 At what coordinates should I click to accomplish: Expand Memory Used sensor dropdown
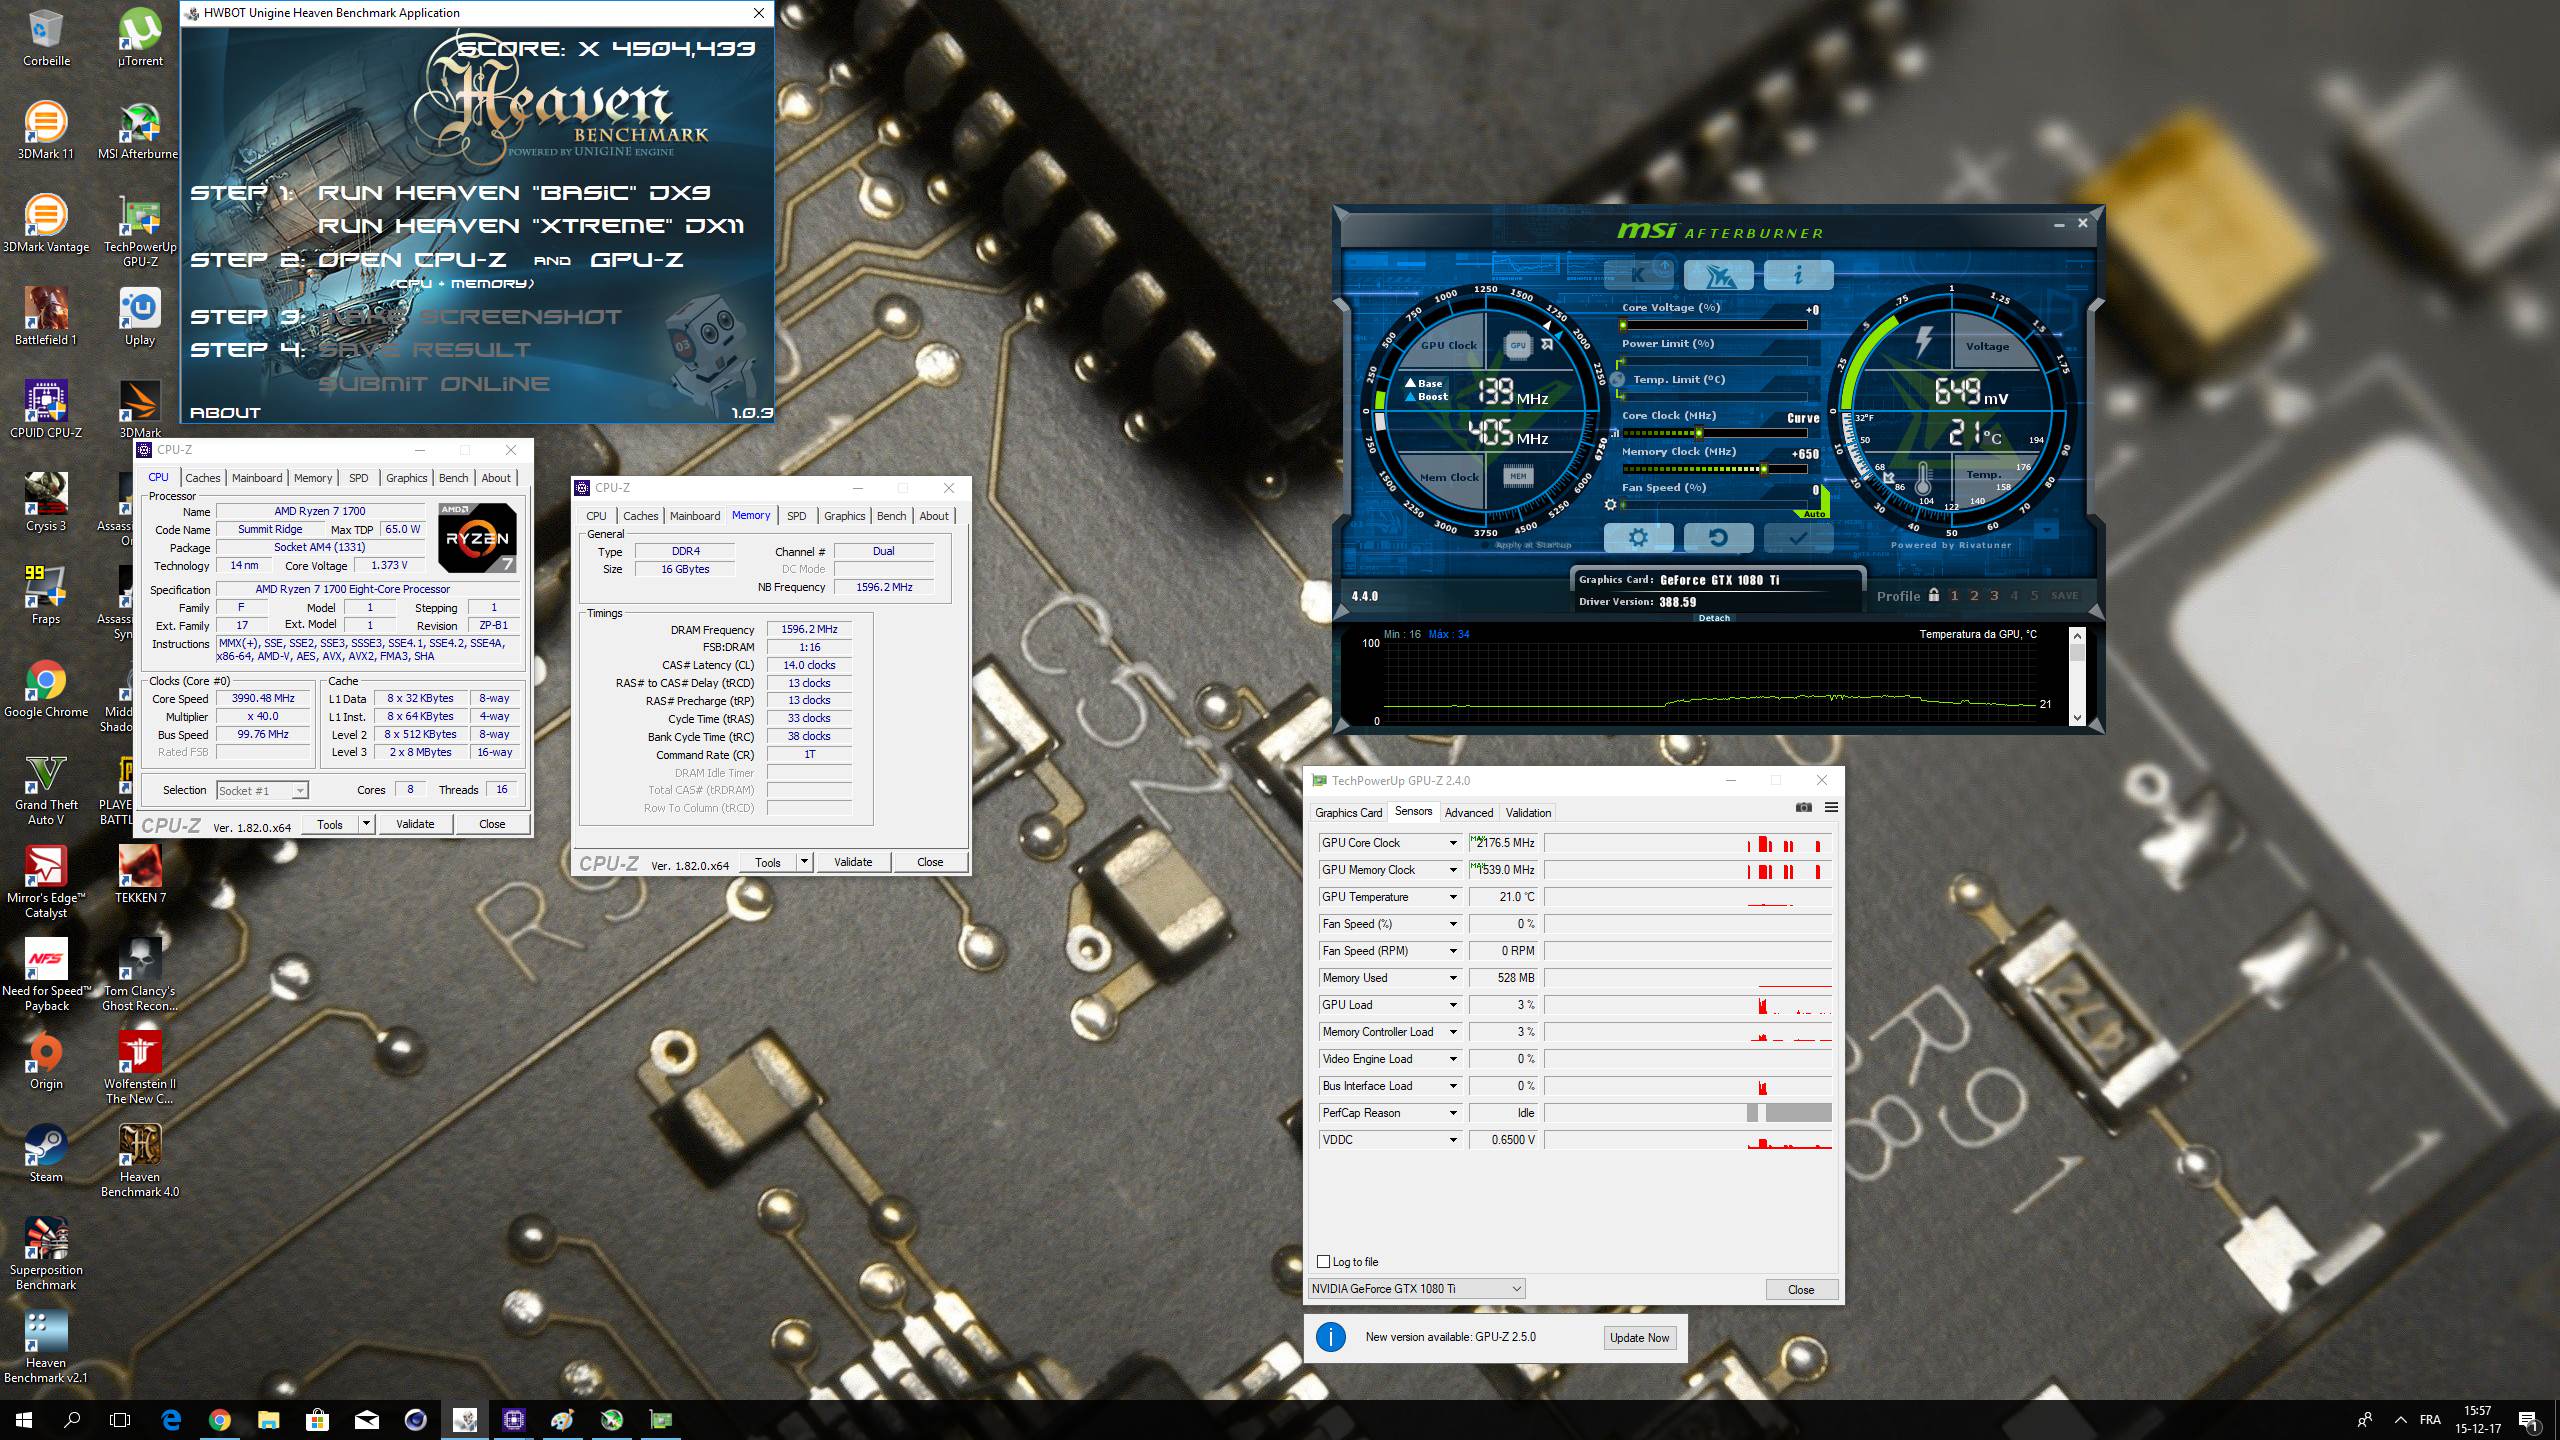pyautogui.click(x=1453, y=978)
